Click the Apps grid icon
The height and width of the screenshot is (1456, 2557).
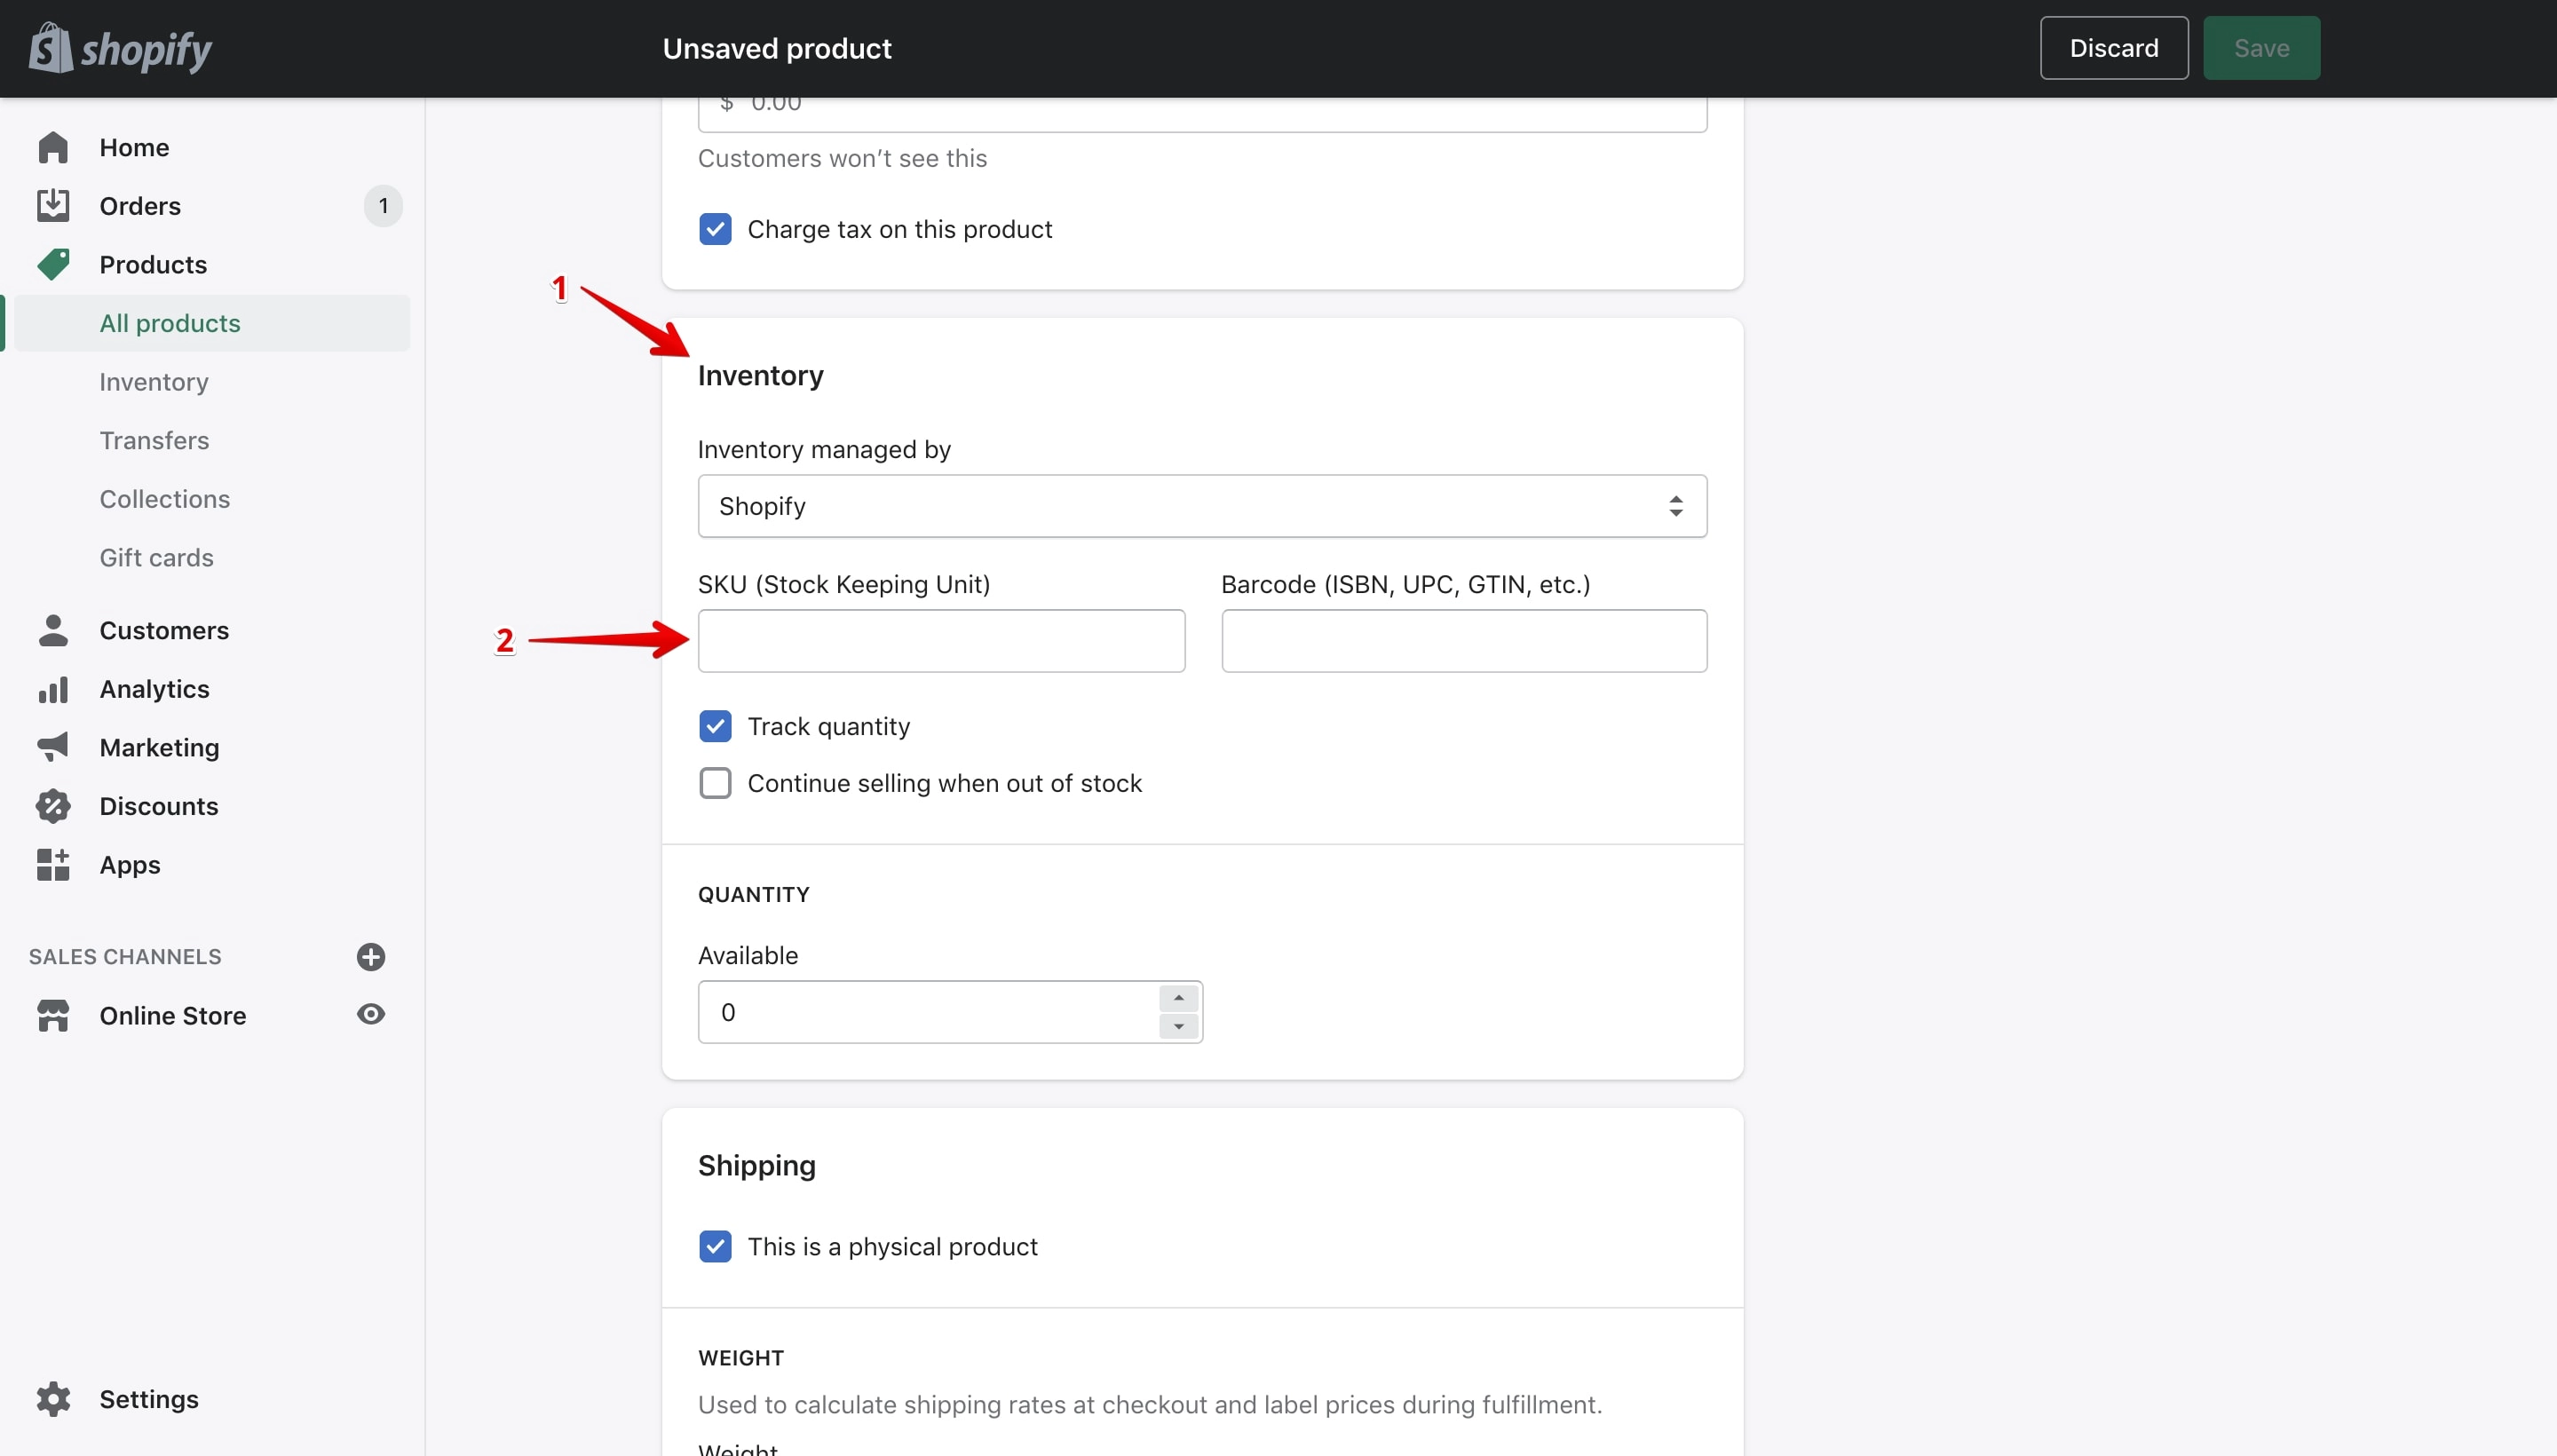click(x=53, y=864)
